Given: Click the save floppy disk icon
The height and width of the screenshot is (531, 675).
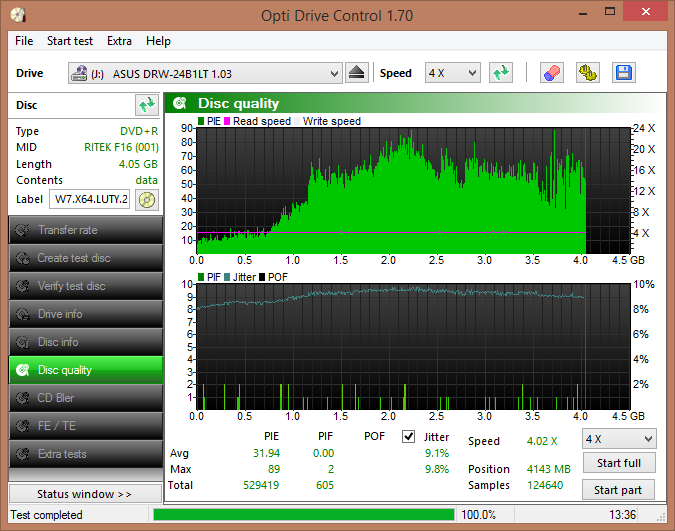Looking at the screenshot, I should point(624,73).
